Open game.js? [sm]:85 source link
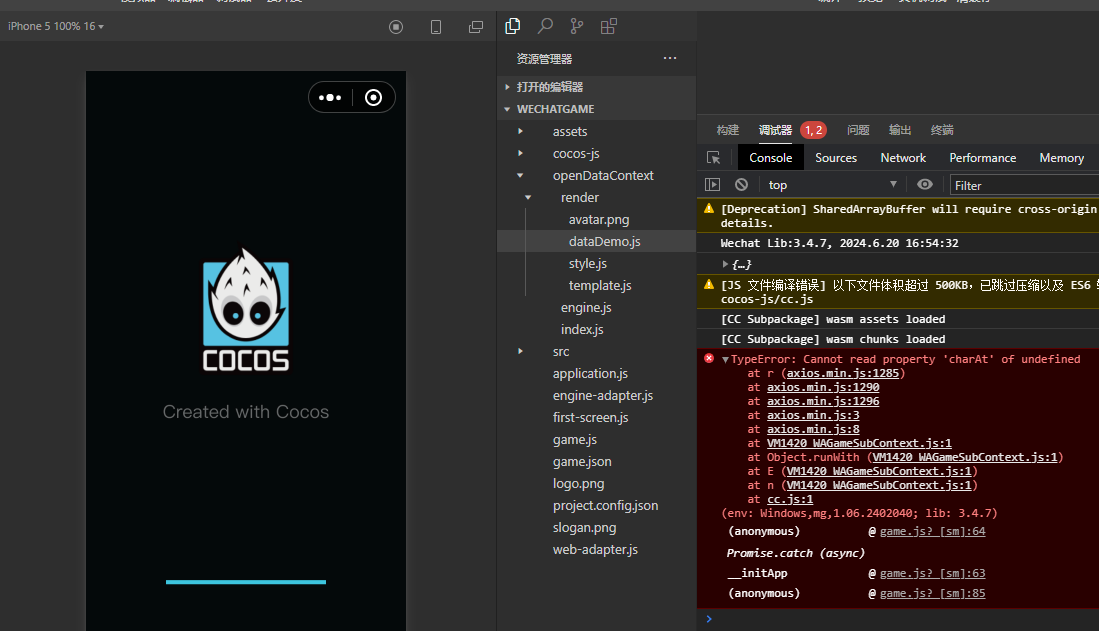The height and width of the screenshot is (631, 1099). [x=932, y=593]
